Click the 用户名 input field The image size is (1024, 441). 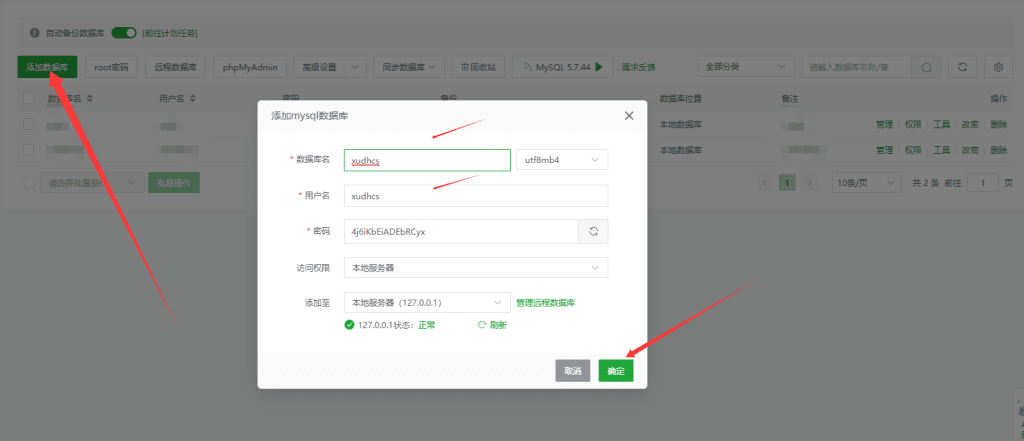tap(475, 195)
